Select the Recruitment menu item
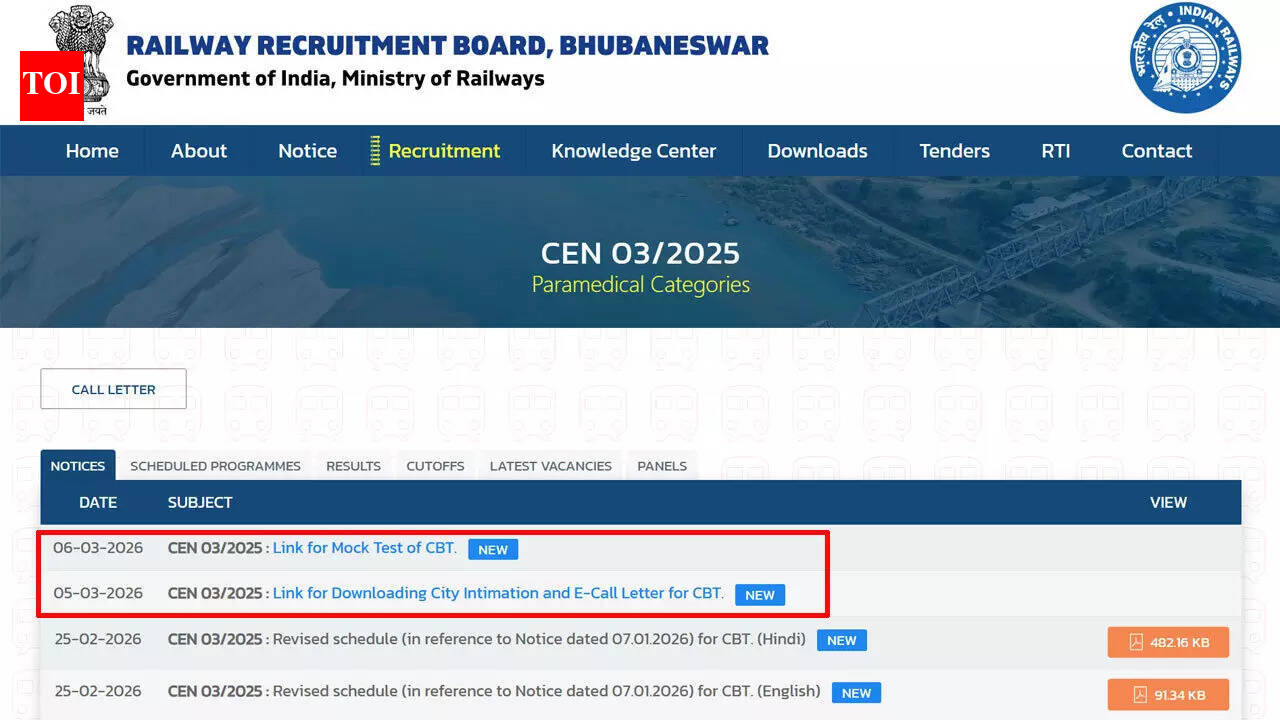The height and width of the screenshot is (720, 1280). click(x=443, y=151)
